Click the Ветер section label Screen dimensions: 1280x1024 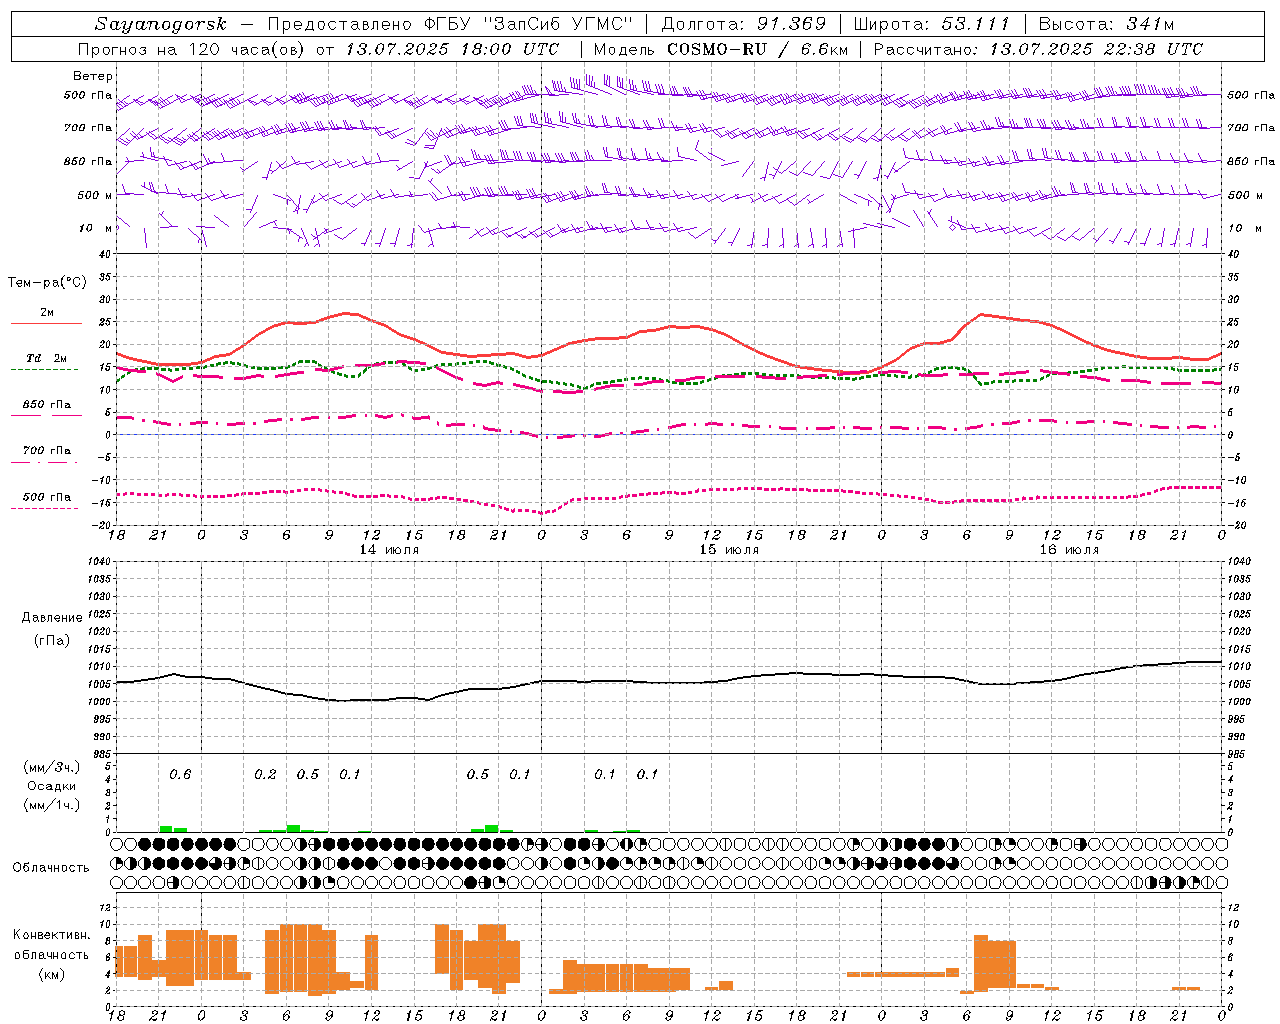tap(92, 76)
